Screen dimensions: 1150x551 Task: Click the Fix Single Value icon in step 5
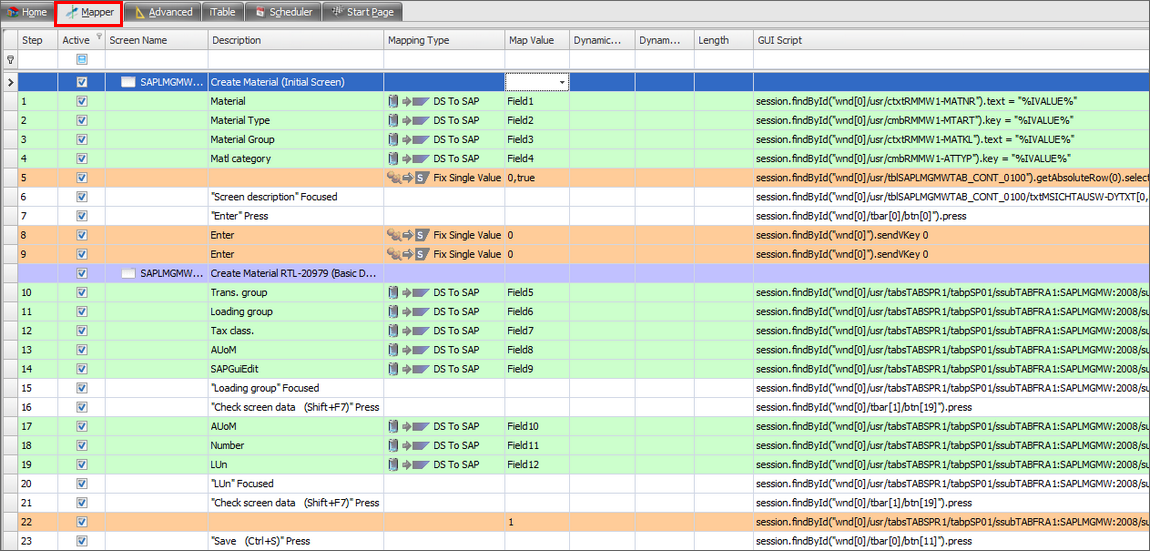click(x=409, y=178)
